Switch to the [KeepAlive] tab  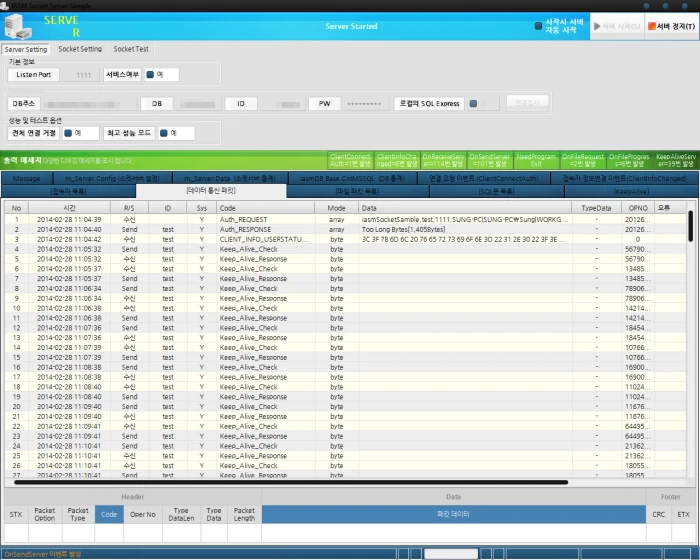(631, 191)
